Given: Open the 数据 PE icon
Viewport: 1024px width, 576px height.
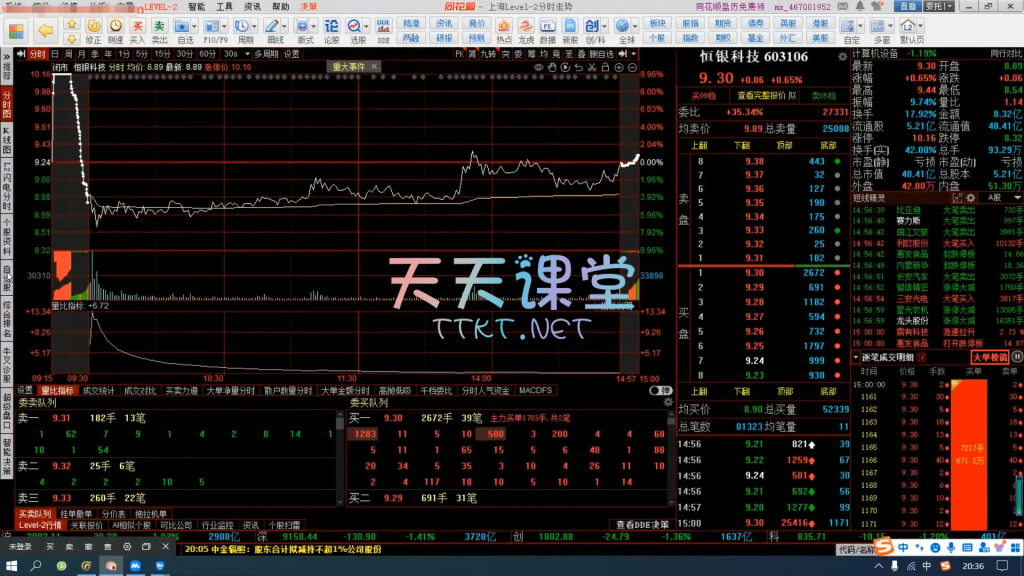Looking at the screenshot, I should [x=549, y=27].
